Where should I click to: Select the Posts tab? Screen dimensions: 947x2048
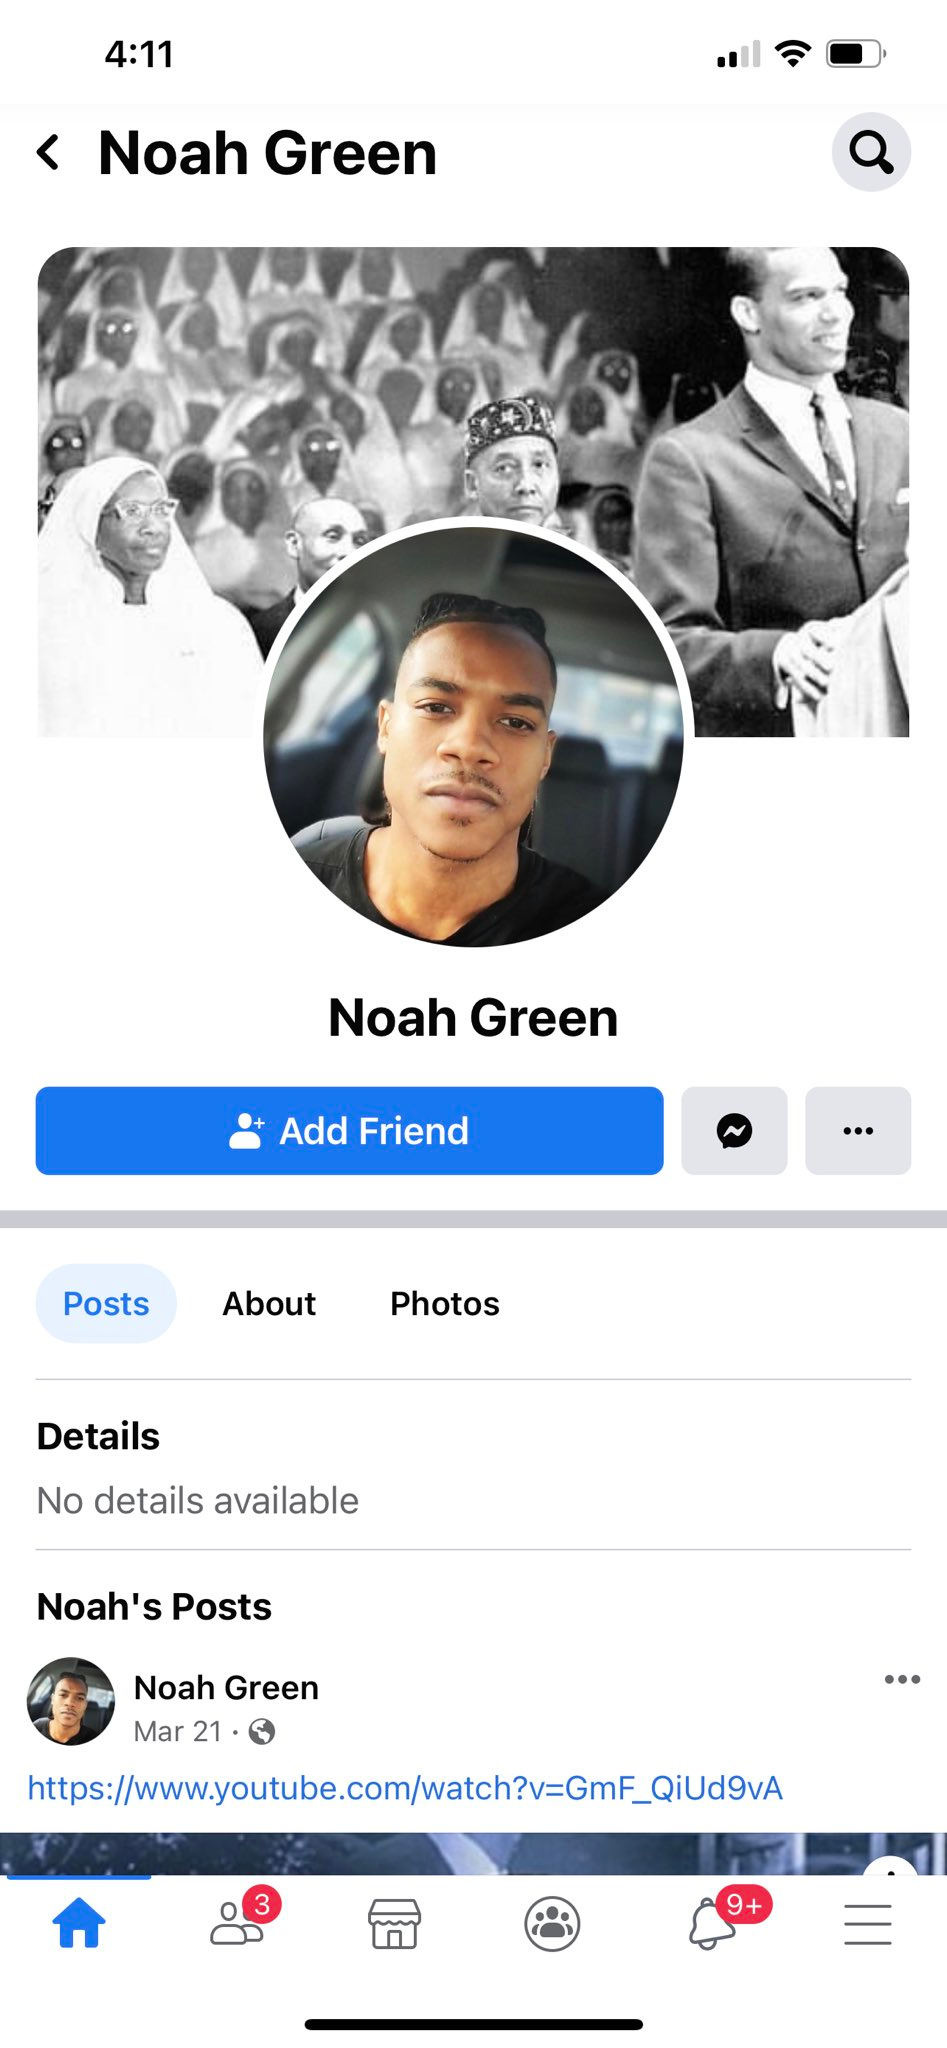tap(106, 1303)
